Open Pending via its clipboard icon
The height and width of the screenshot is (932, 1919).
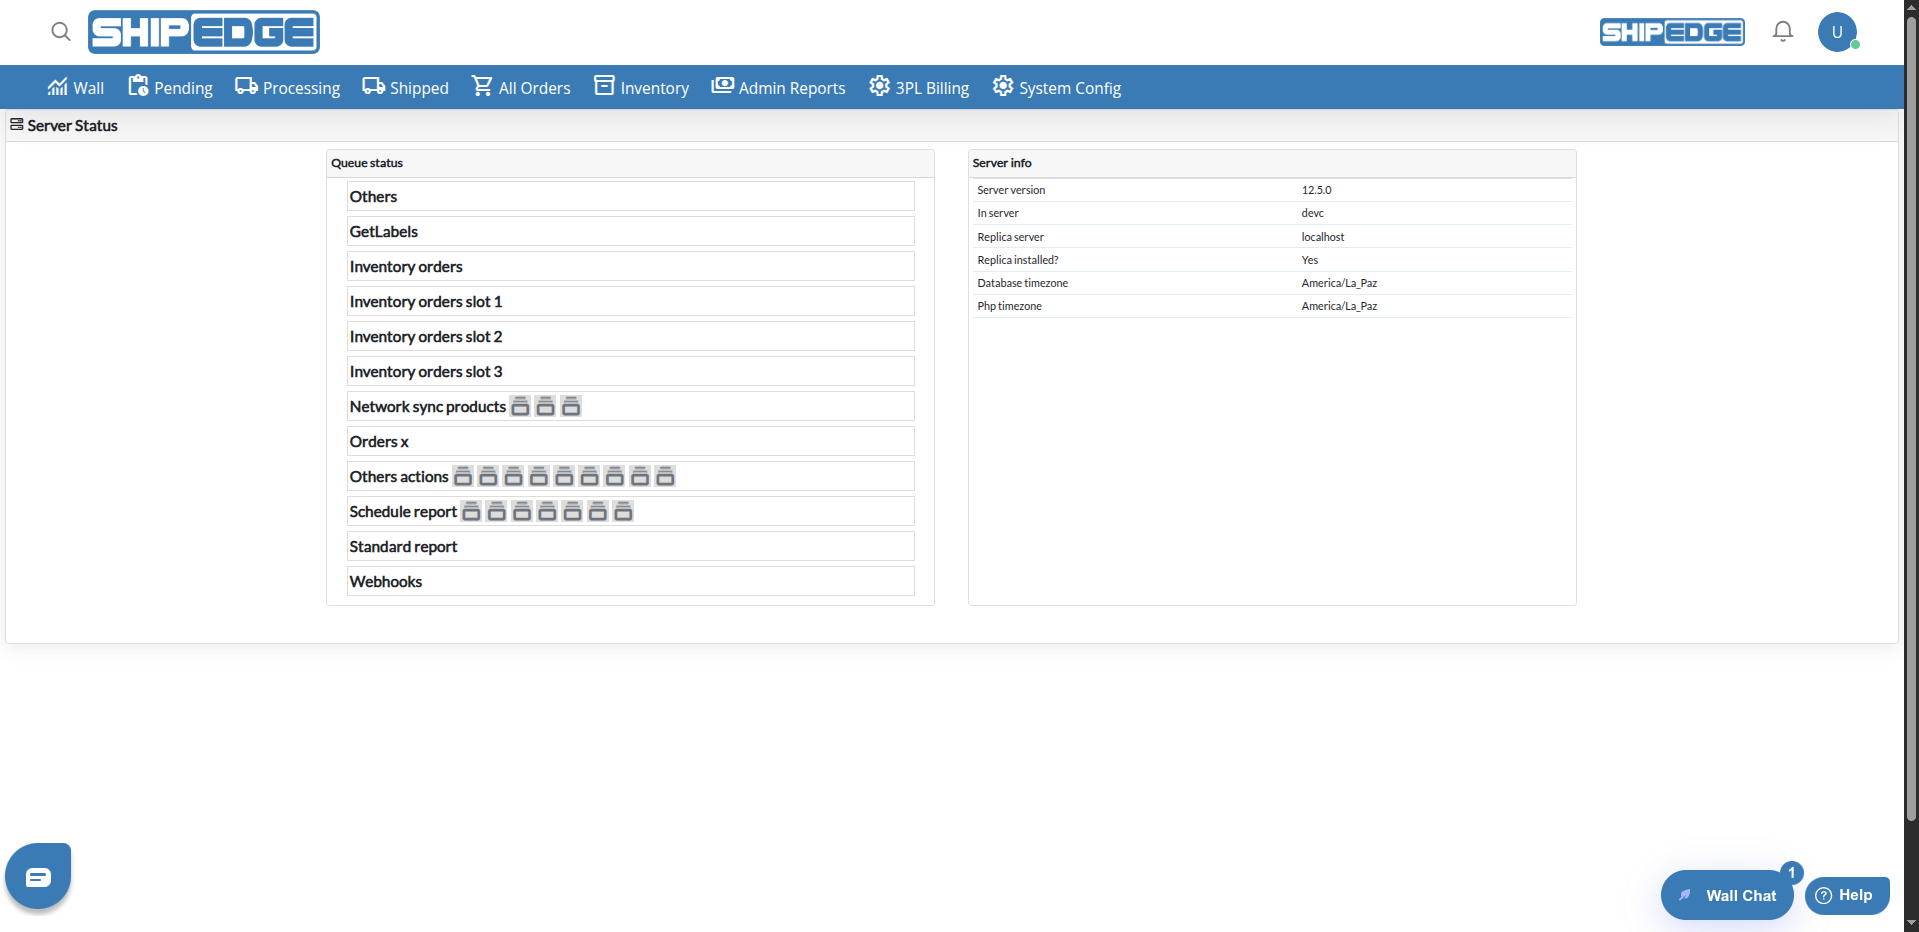(x=138, y=86)
